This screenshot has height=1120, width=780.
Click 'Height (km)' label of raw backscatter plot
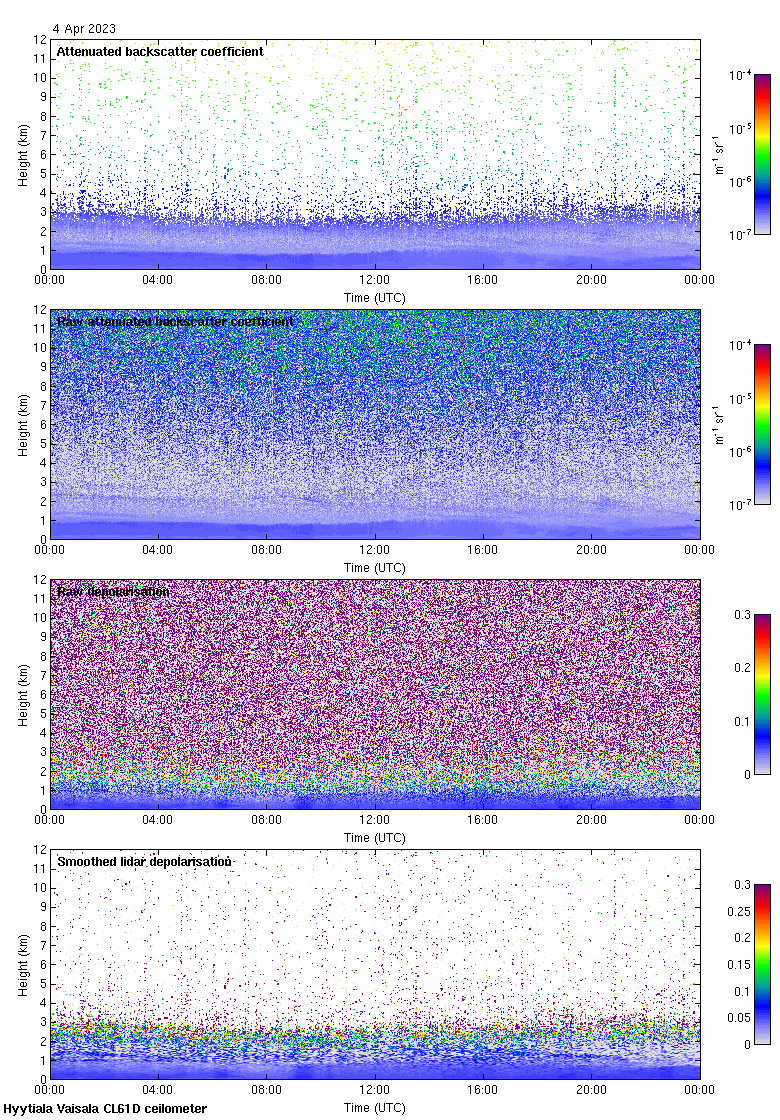click(x=24, y=426)
